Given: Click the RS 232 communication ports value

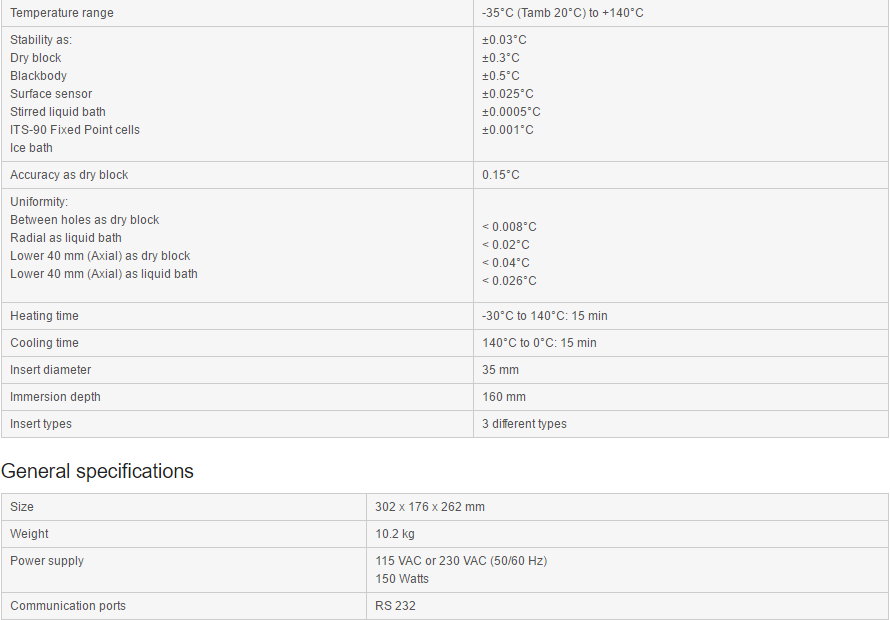Looking at the screenshot, I should pos(395,606).
